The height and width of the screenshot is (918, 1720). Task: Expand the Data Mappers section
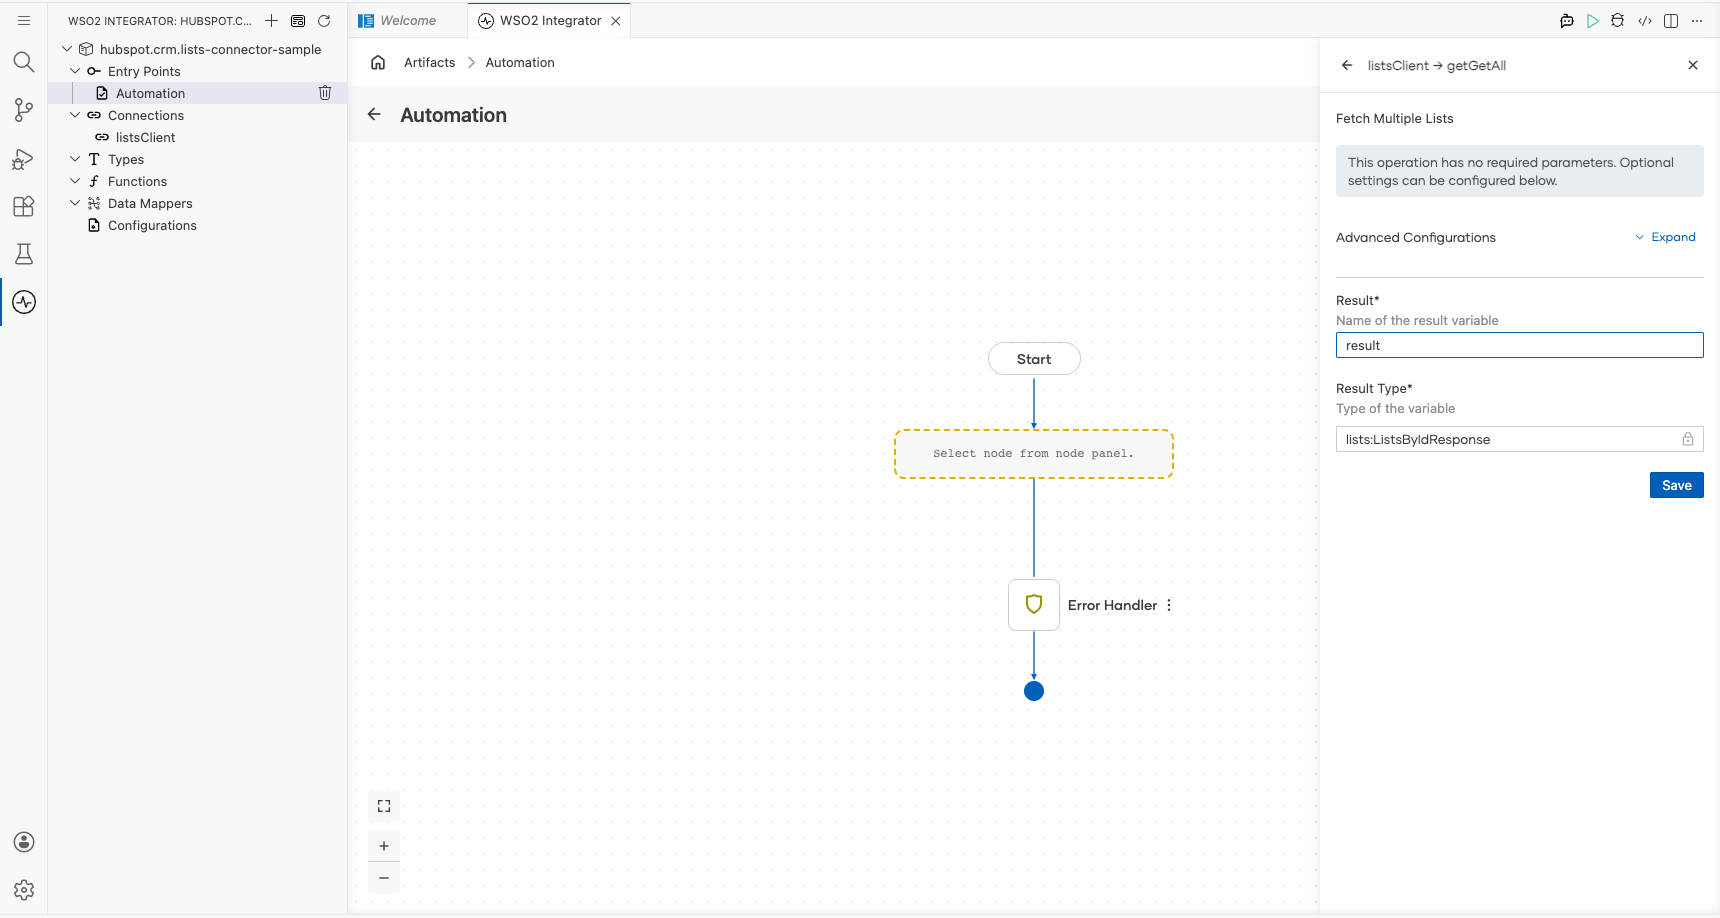click(x=75, y=203)
